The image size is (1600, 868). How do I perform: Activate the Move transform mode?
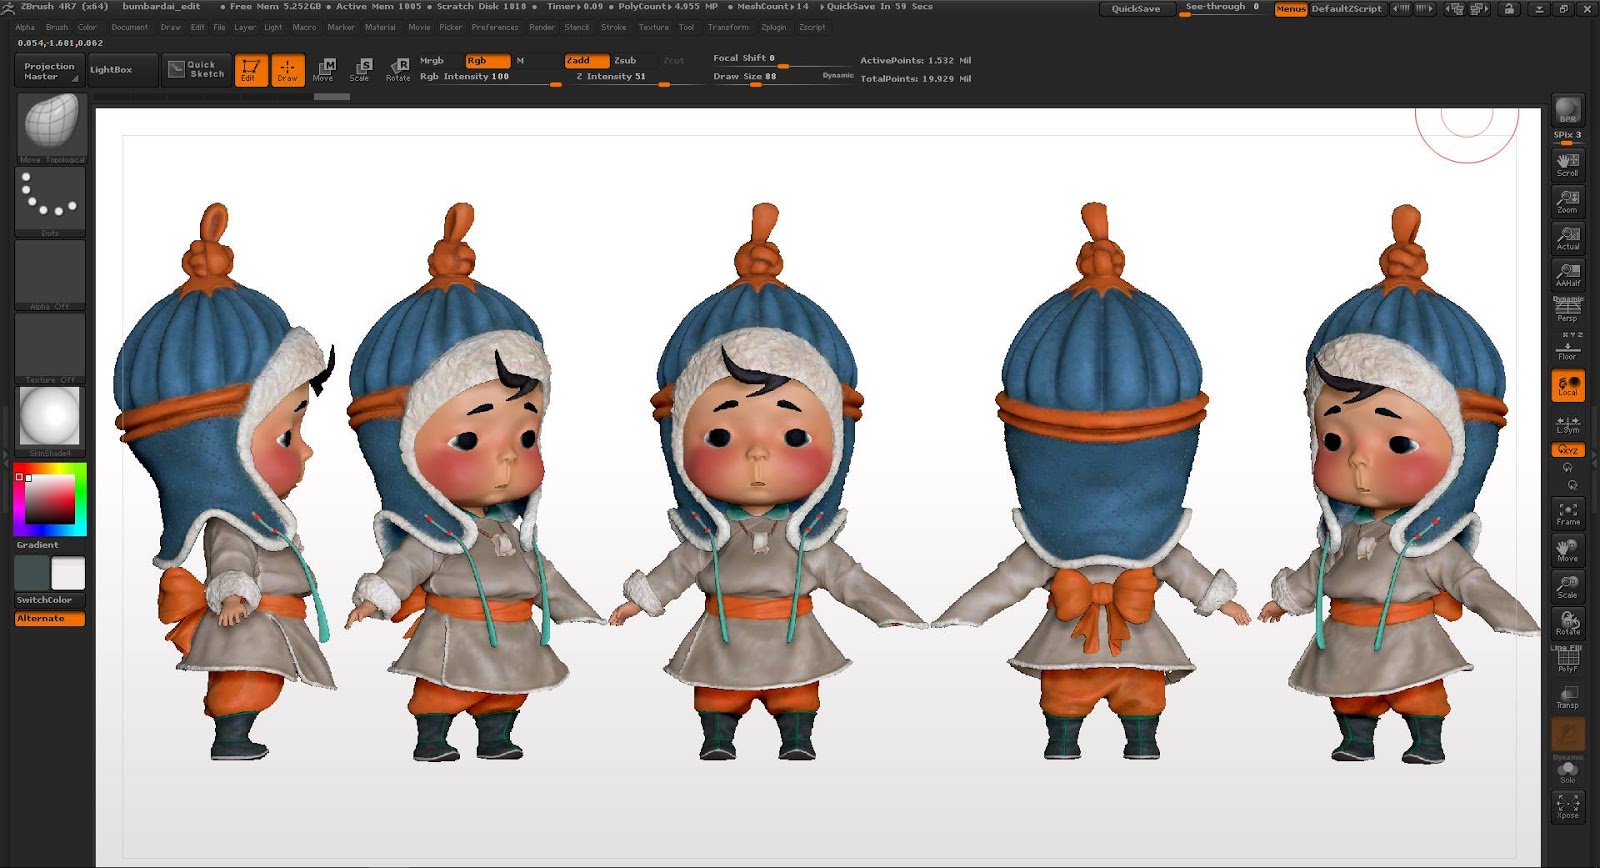pos(323,70)
